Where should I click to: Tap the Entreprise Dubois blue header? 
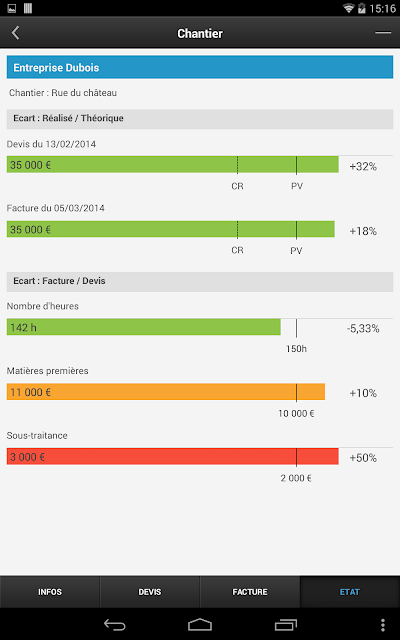[x=200, y=67]
